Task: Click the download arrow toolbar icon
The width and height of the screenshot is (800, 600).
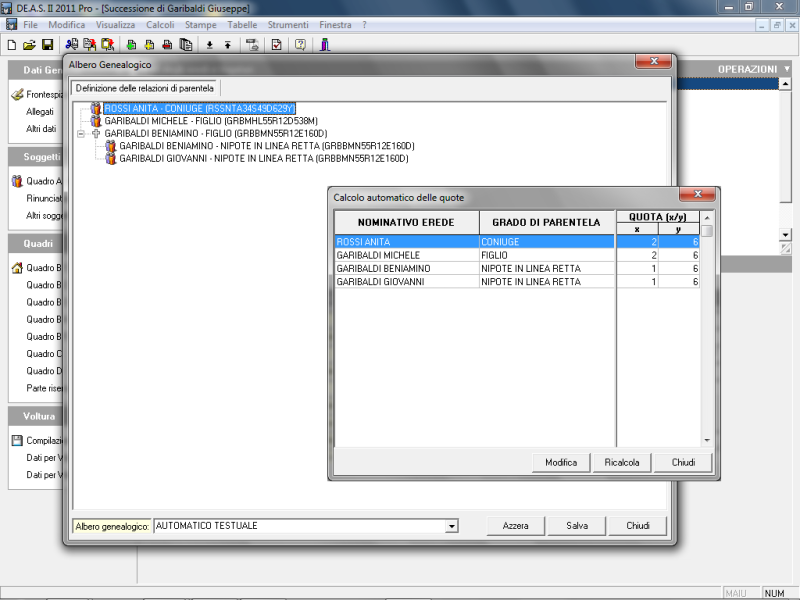Action: pyautogui.click(x=209, y=44)
